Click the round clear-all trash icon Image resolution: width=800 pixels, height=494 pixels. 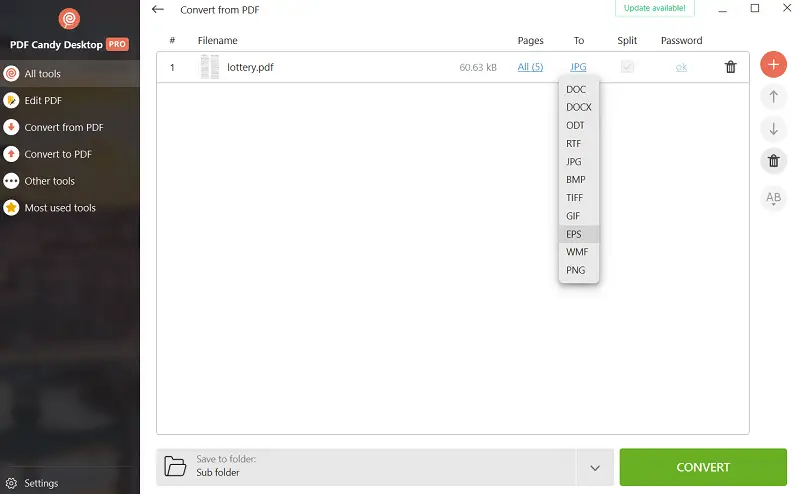[x=773, y=161]
